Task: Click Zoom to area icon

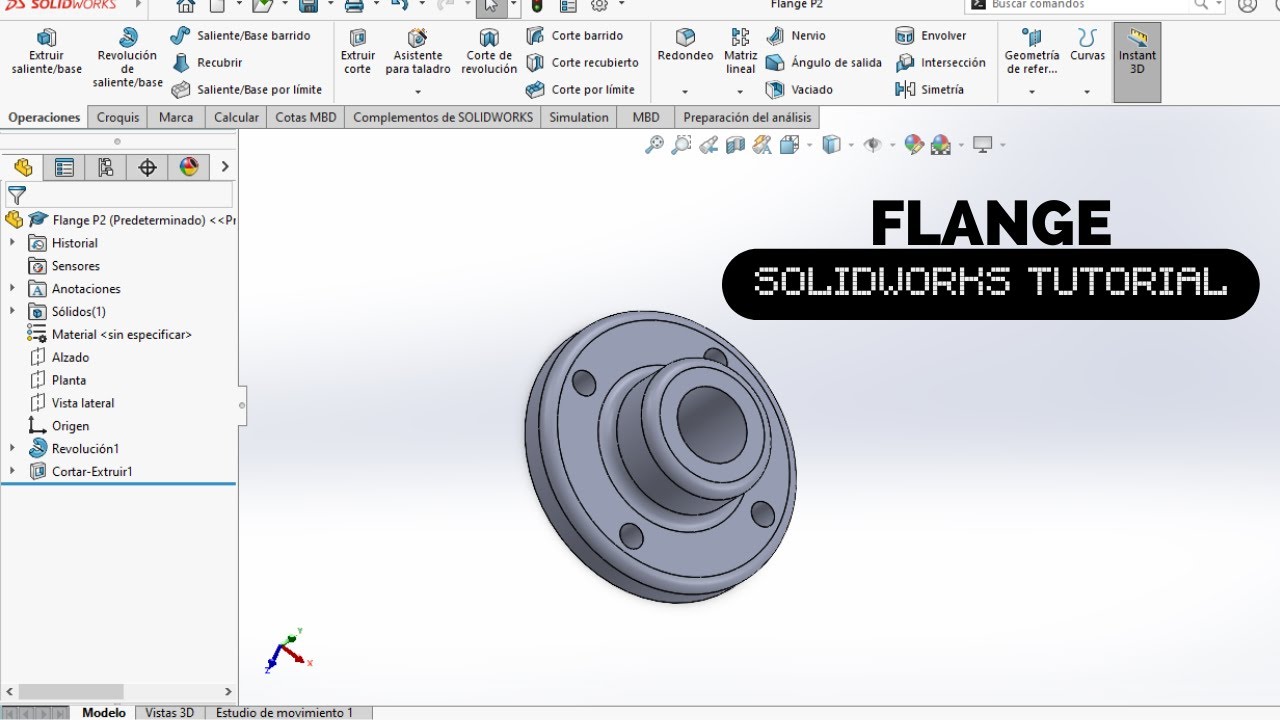Action: (681, 145)
